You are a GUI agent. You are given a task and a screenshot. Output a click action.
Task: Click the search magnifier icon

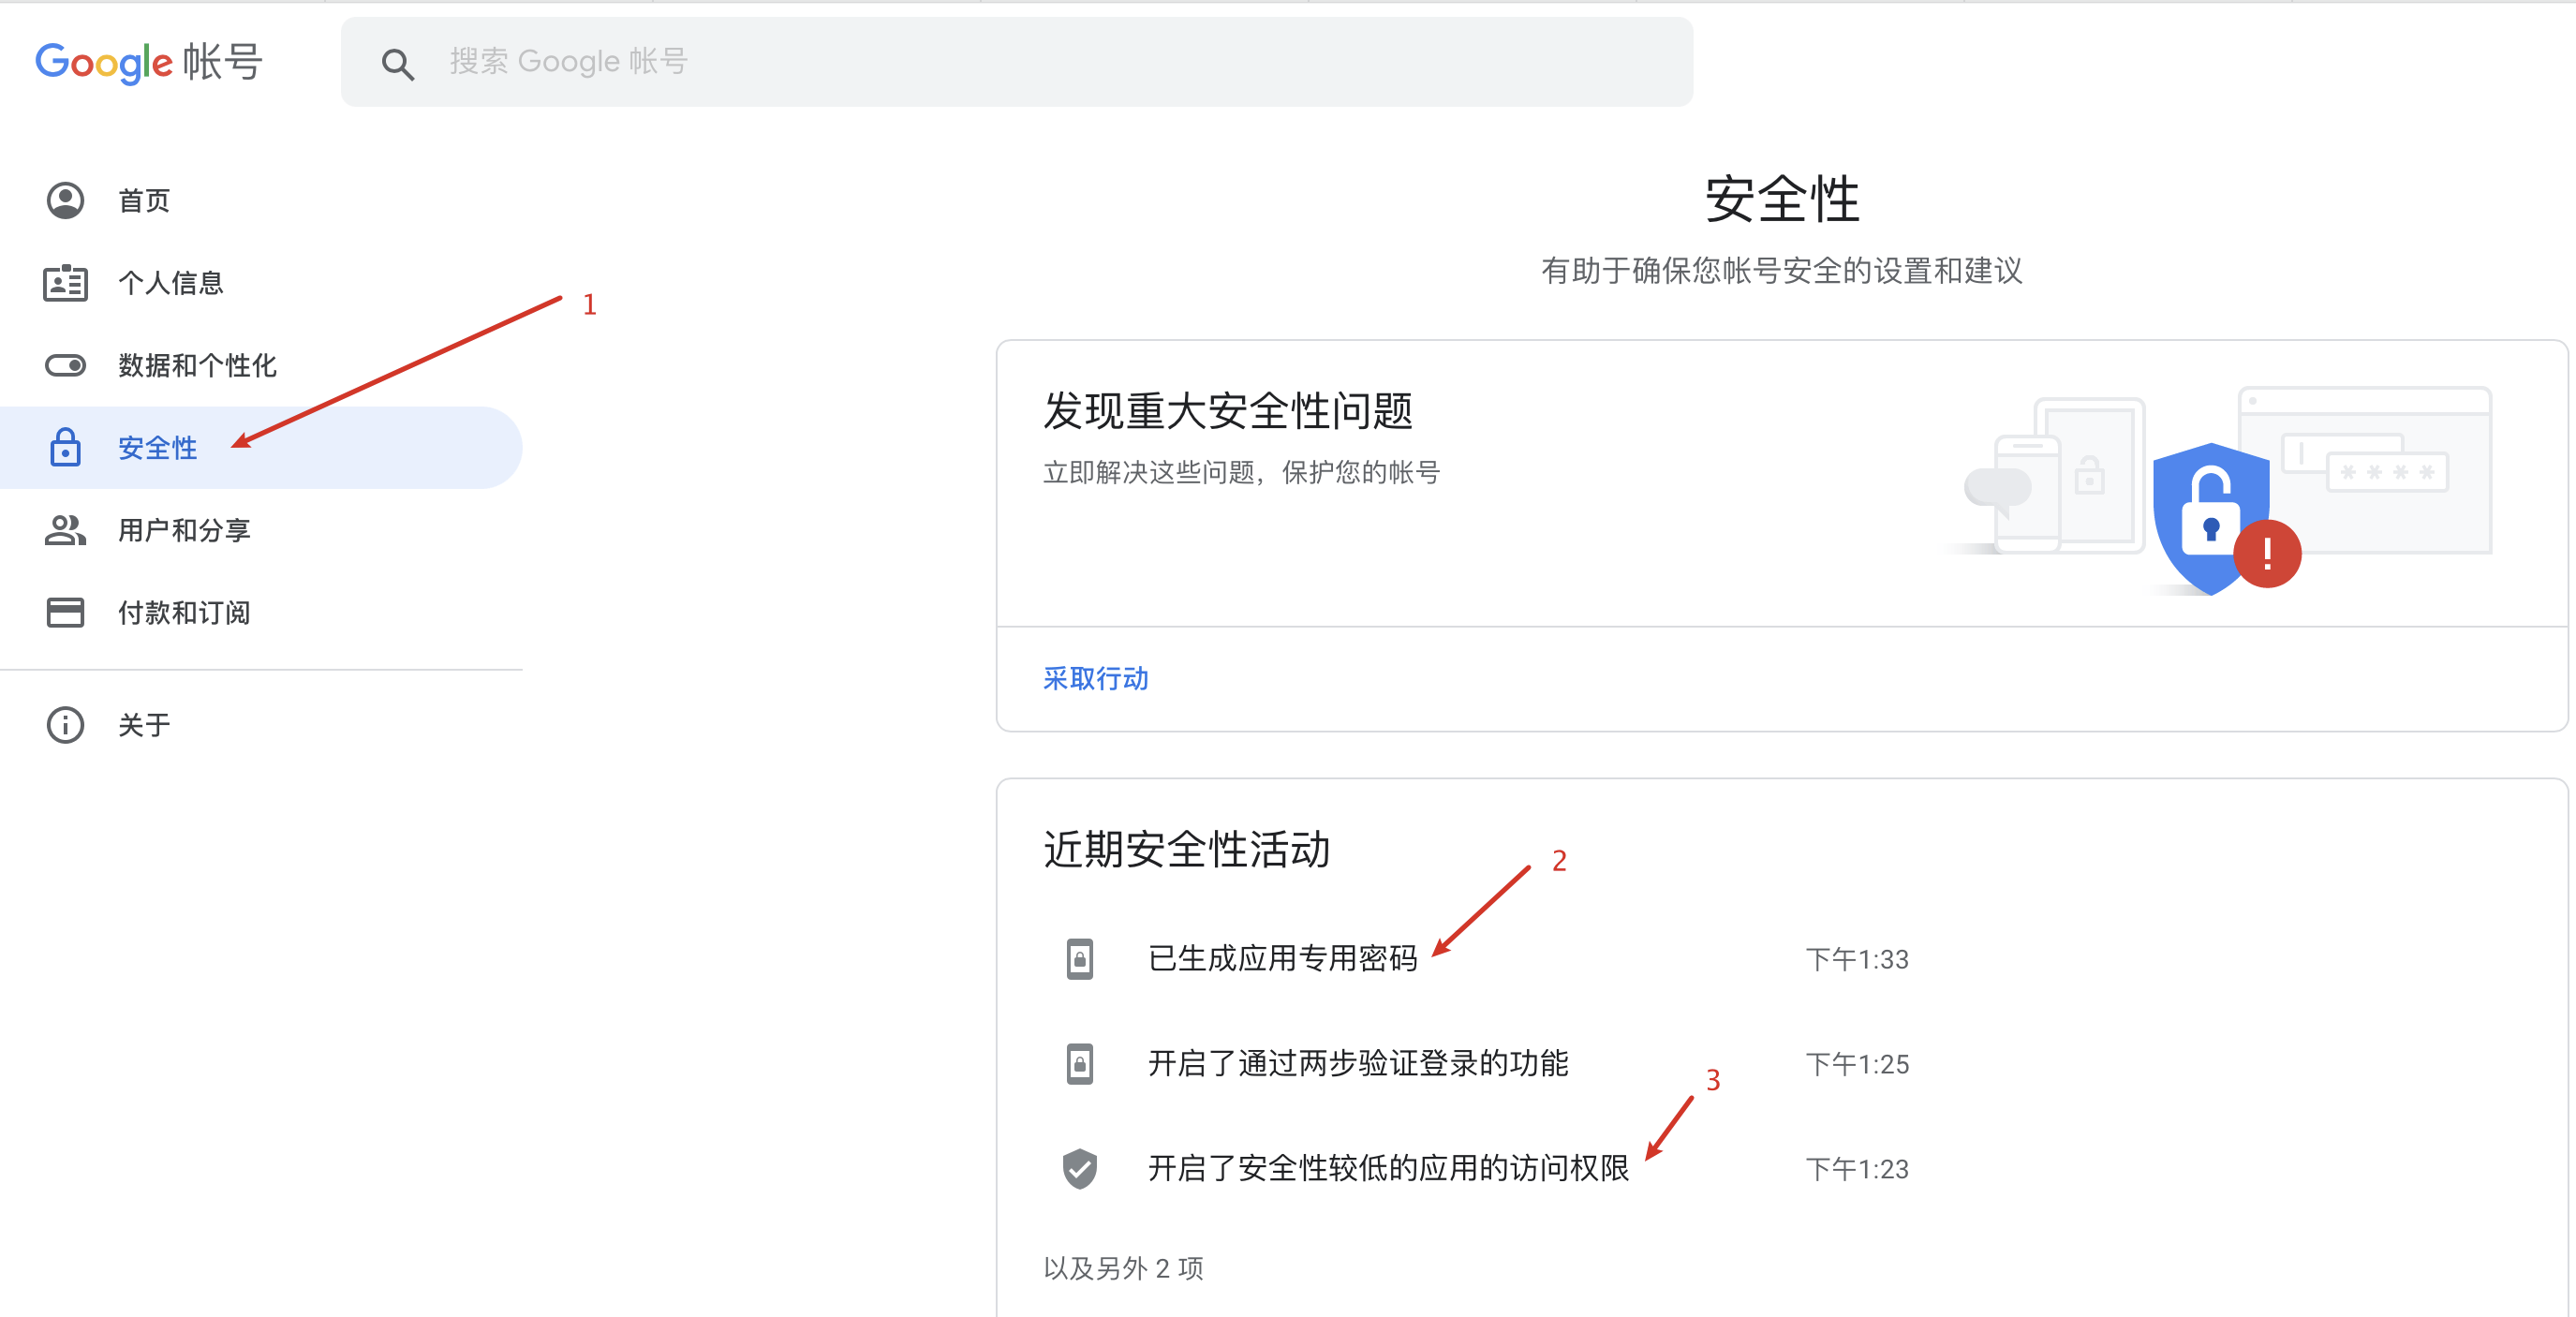(x=397, y=64)
